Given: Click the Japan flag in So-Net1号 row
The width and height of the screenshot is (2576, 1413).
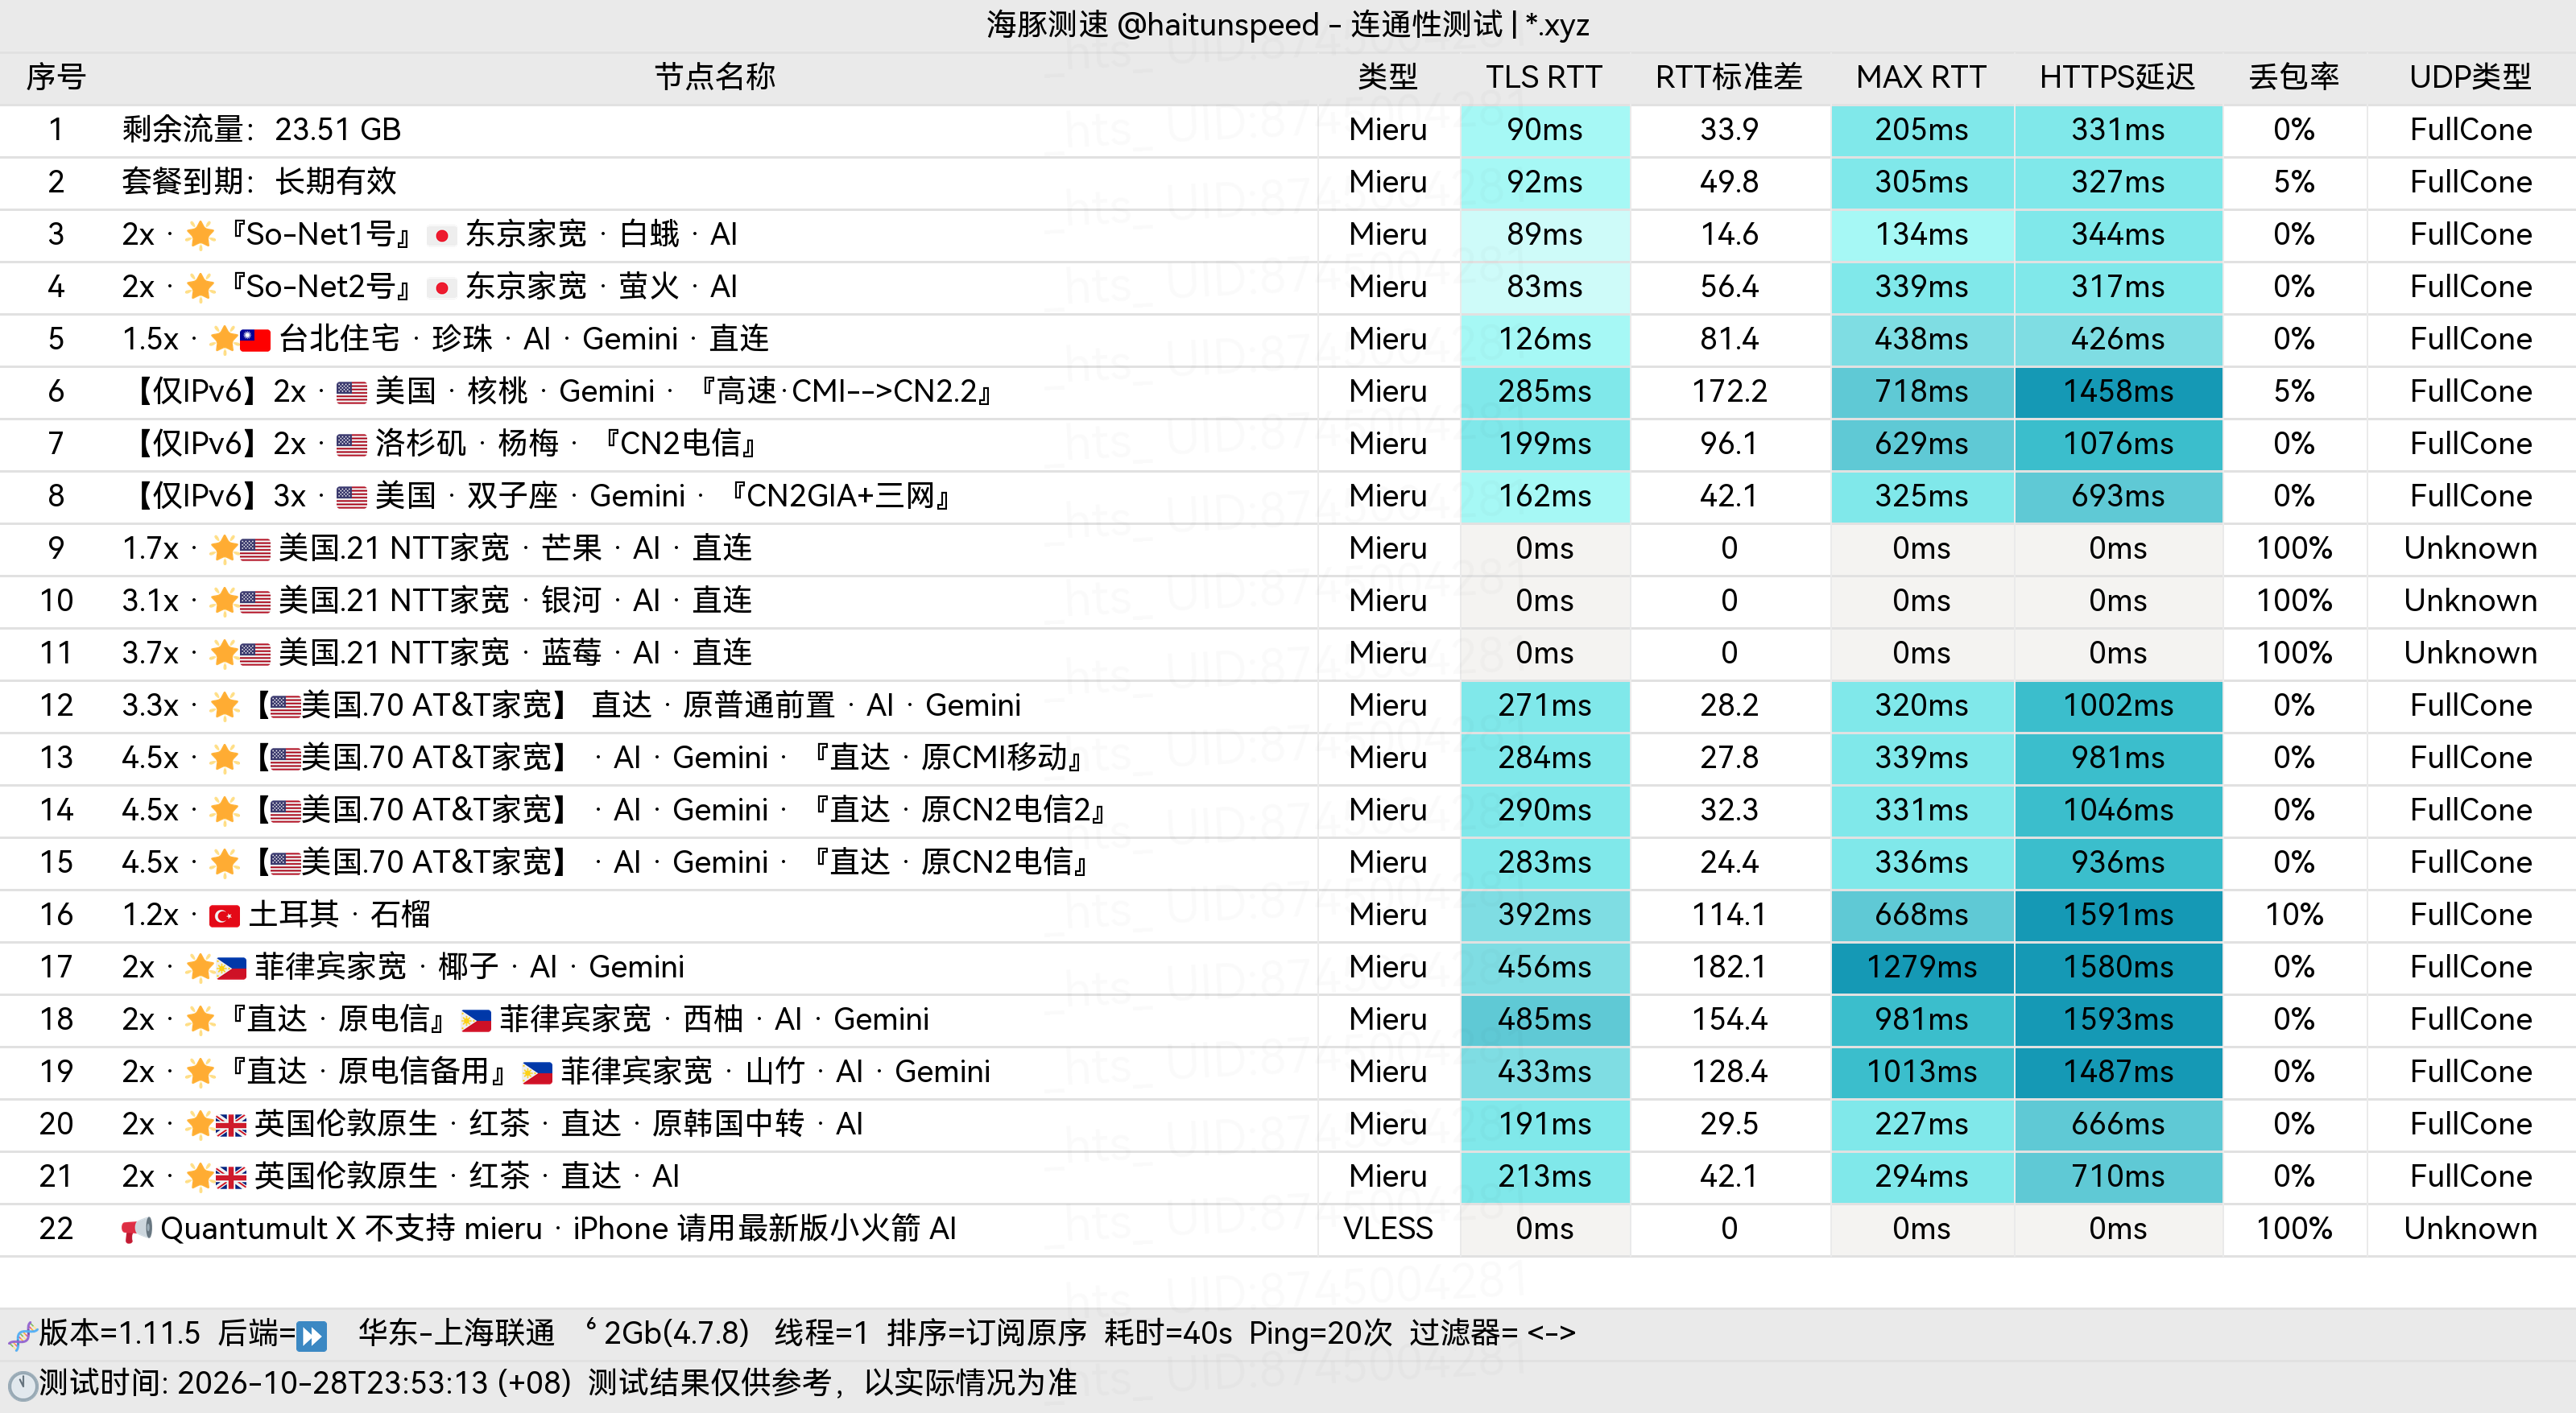Looking at the screenshot, I should pyautogui.click(x=441, y=236).
